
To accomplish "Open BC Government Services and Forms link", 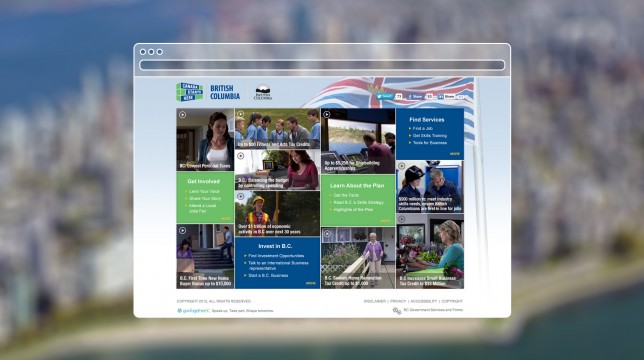I will 433,310.
